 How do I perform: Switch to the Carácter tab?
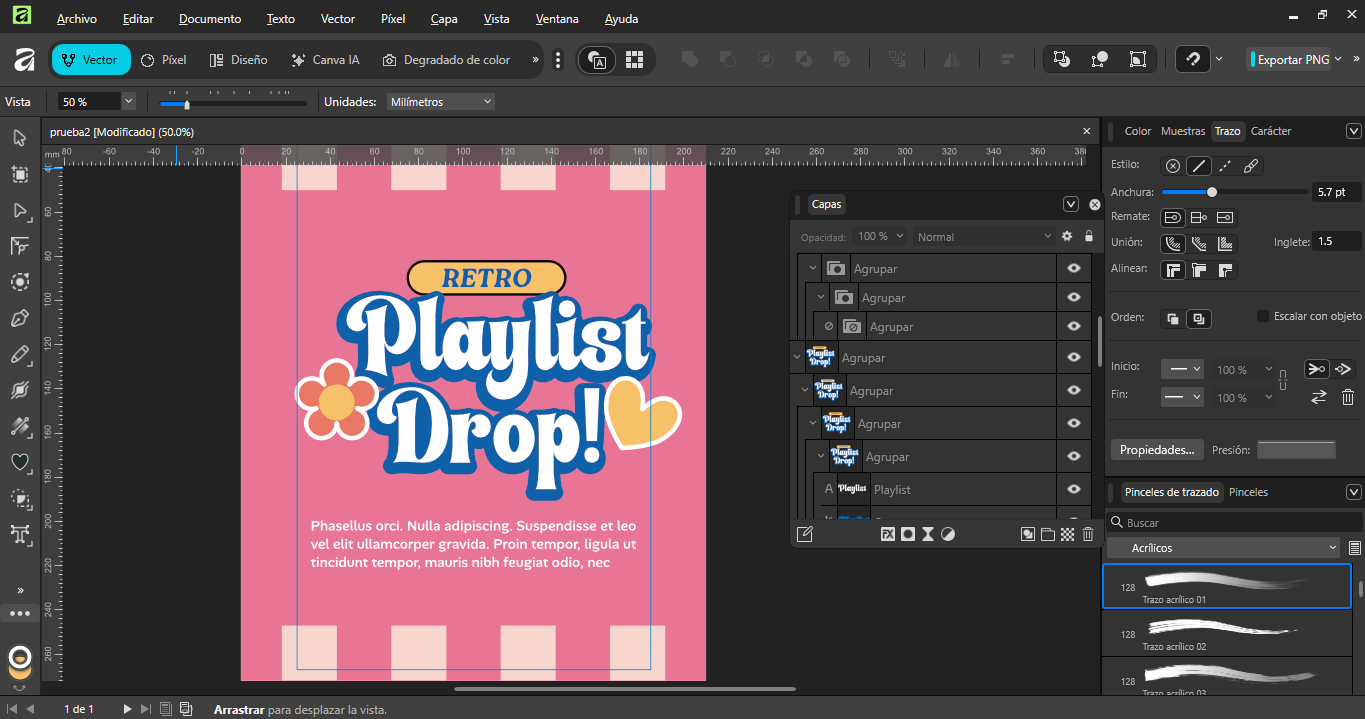tap(1271, 131)
